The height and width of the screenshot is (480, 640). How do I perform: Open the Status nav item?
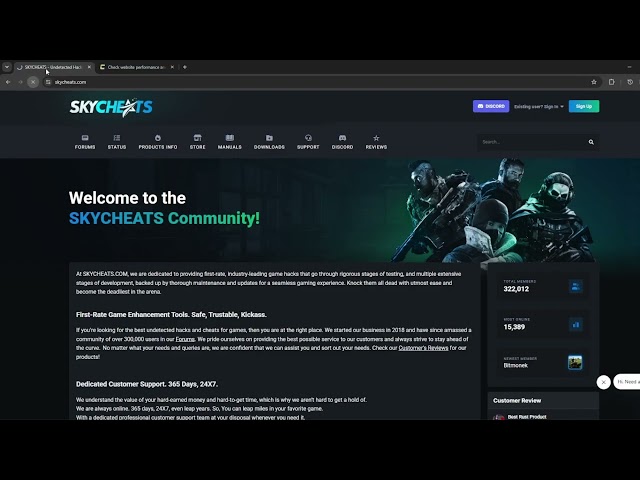pos(117,142)
